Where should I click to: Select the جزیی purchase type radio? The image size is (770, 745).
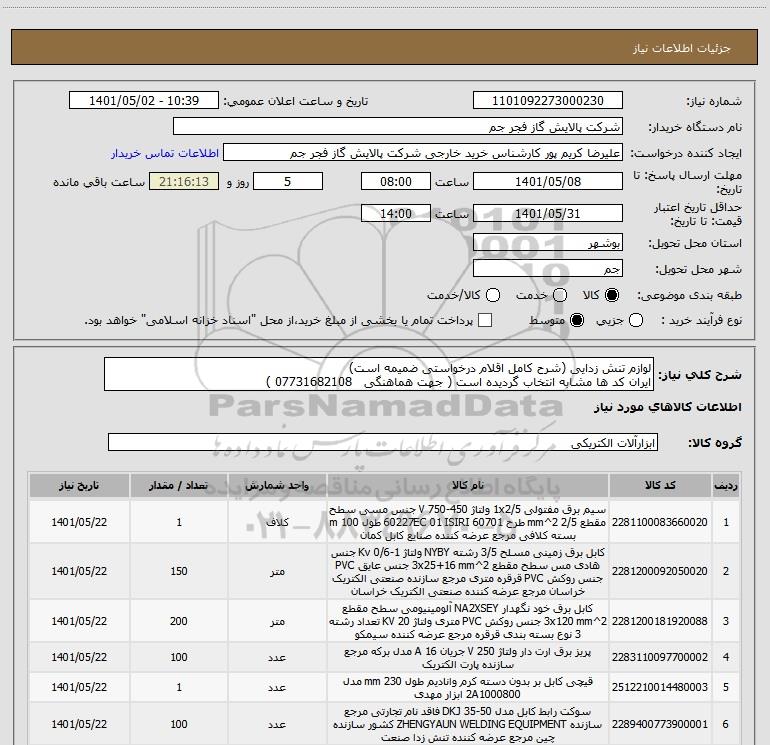[x=636, y=320]
